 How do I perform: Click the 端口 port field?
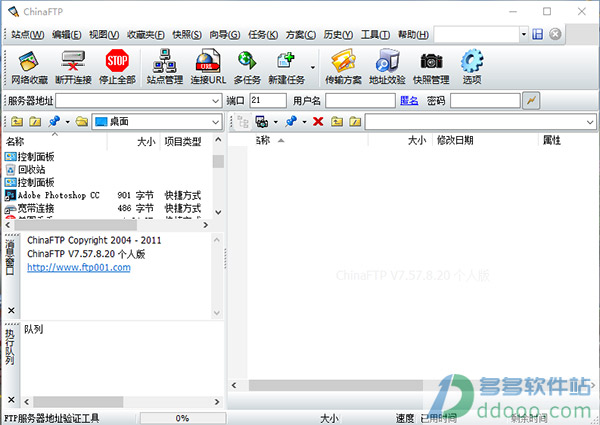point(268,101)
